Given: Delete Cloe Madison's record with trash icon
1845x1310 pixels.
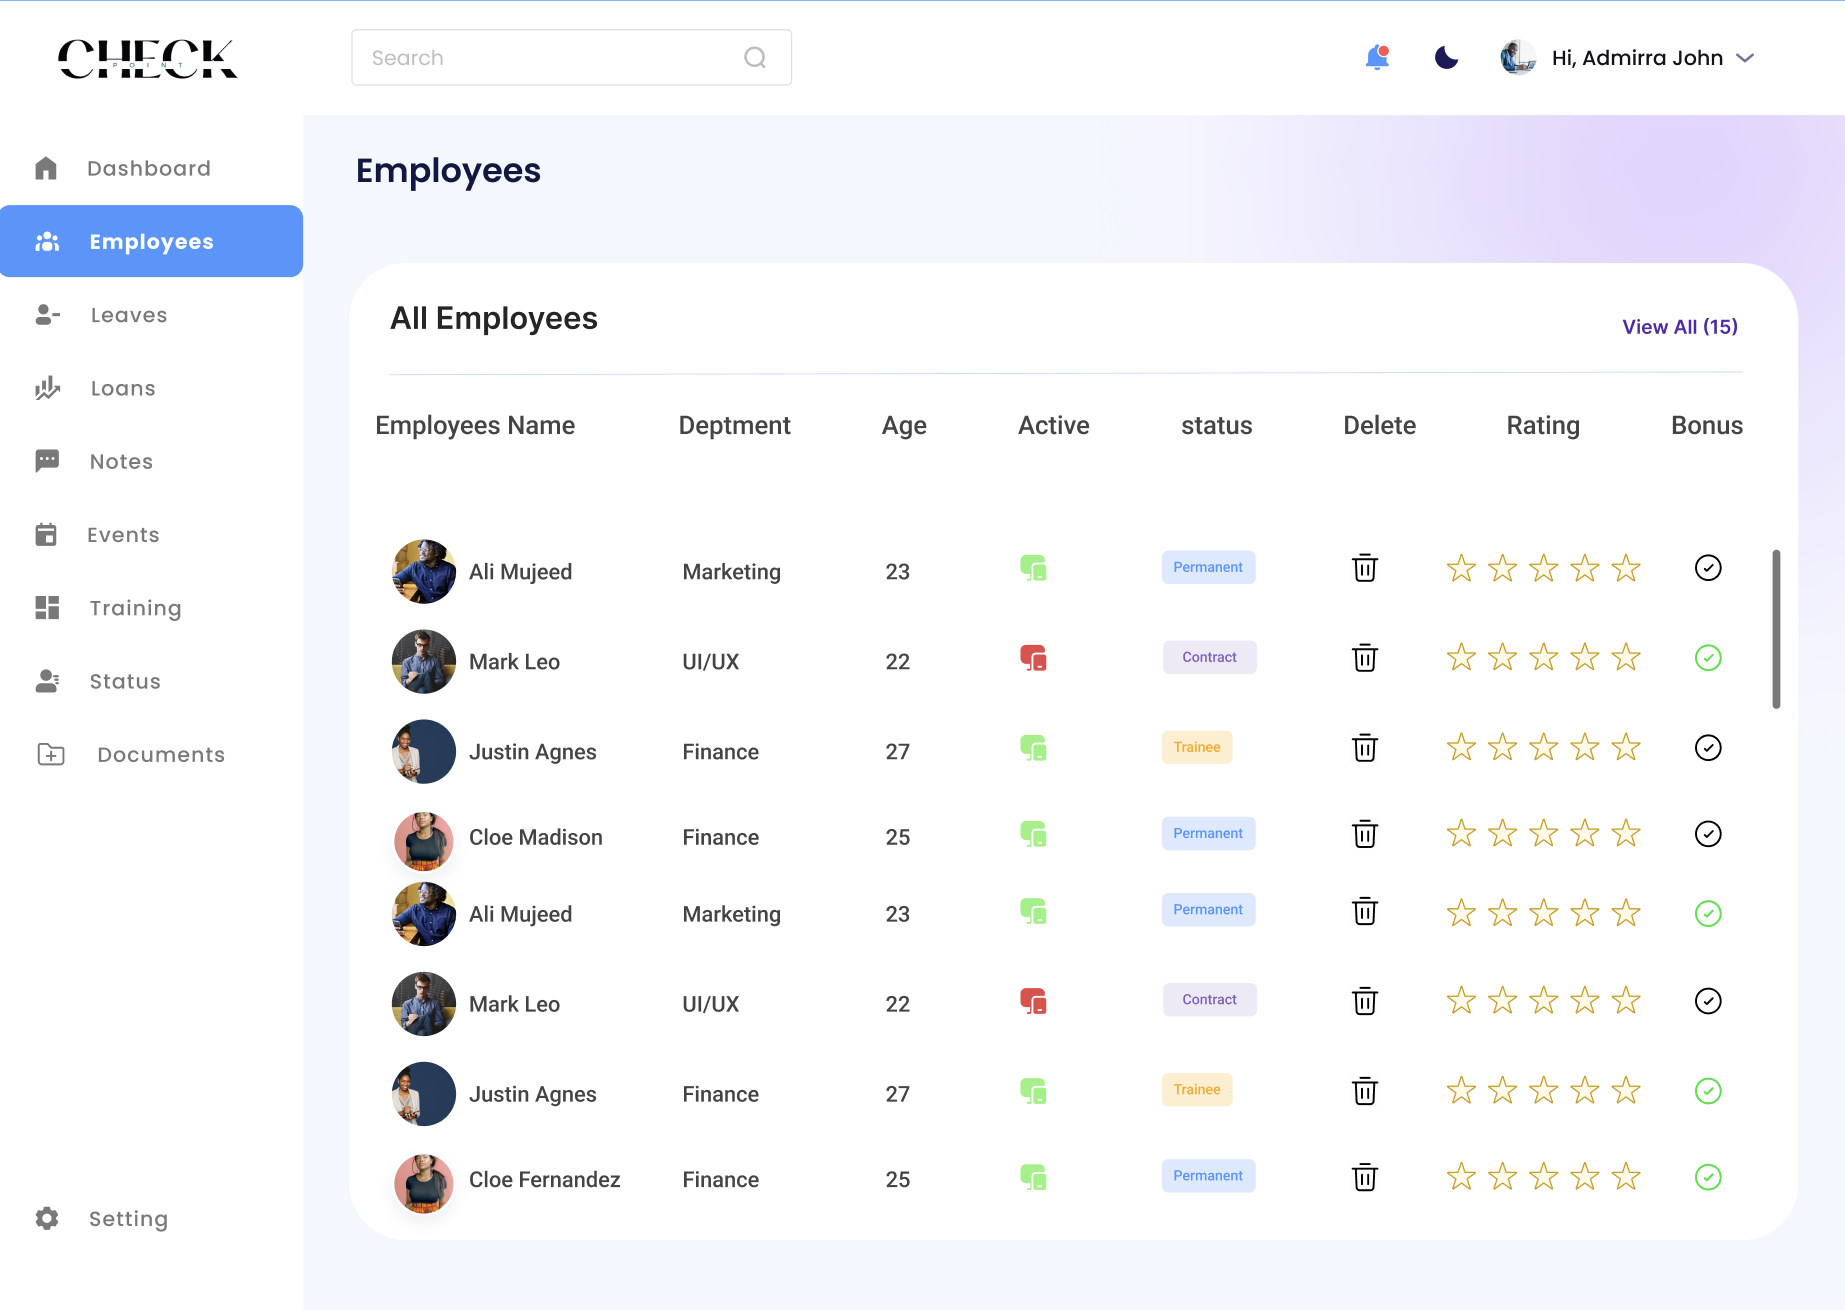Looking at the screenshot, I should [1365, 834].
